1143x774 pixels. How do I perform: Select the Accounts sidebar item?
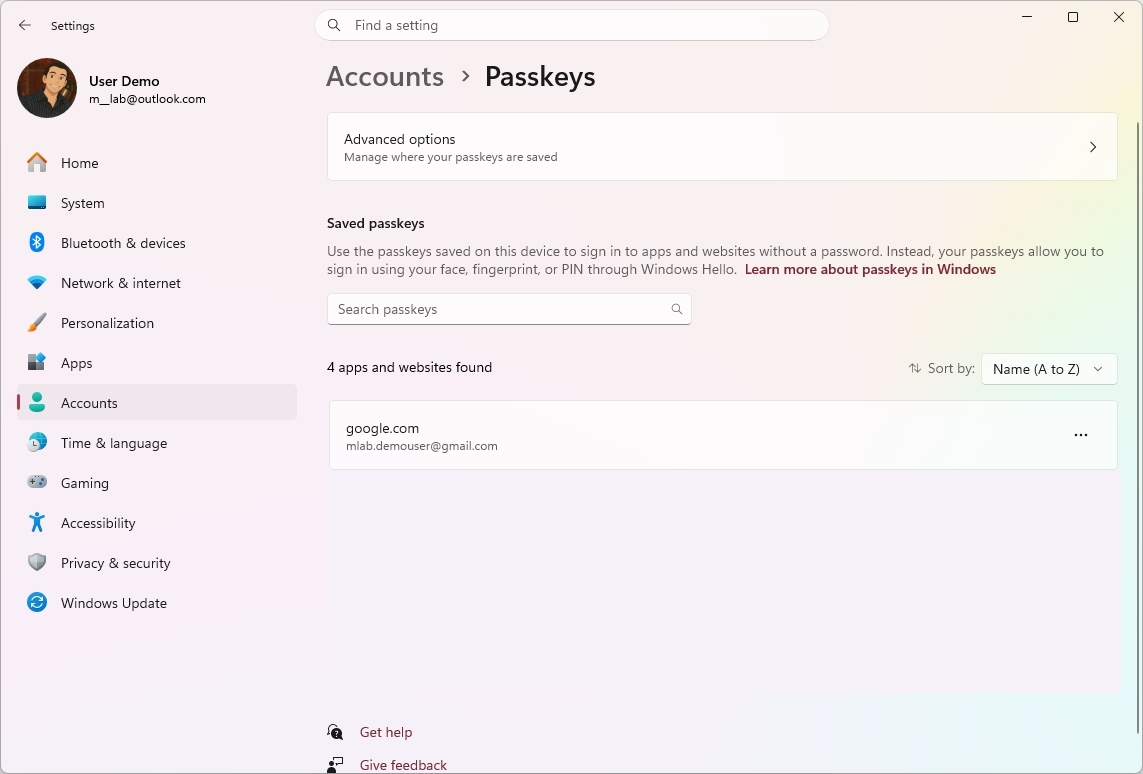pos(89,403)
